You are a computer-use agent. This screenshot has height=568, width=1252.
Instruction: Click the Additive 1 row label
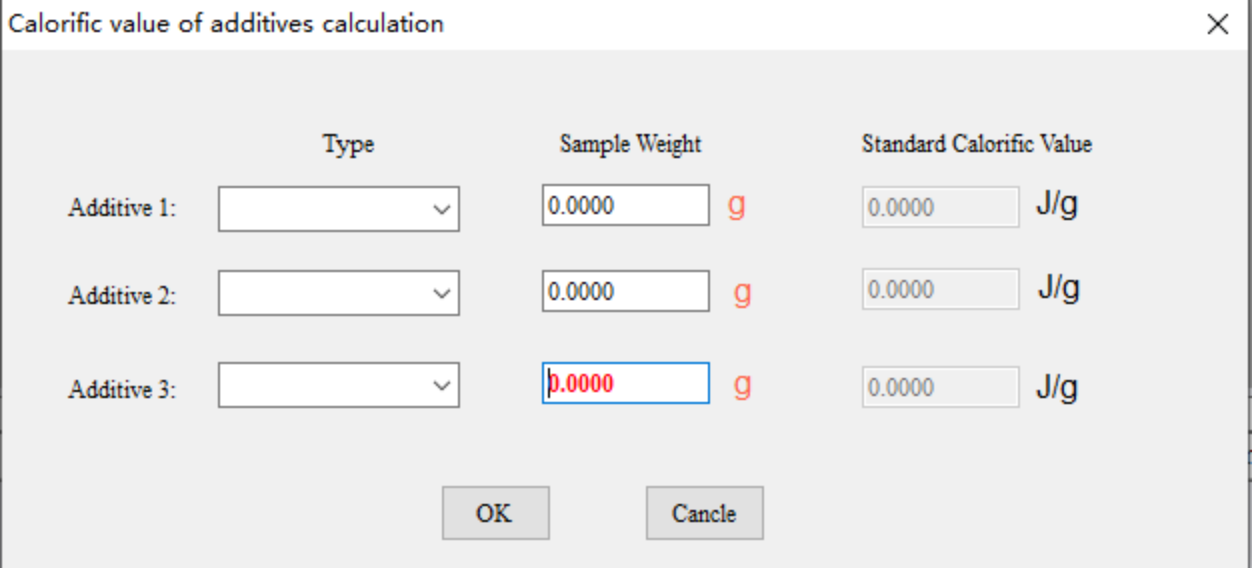pyautogui.click(x=122, y=209)
